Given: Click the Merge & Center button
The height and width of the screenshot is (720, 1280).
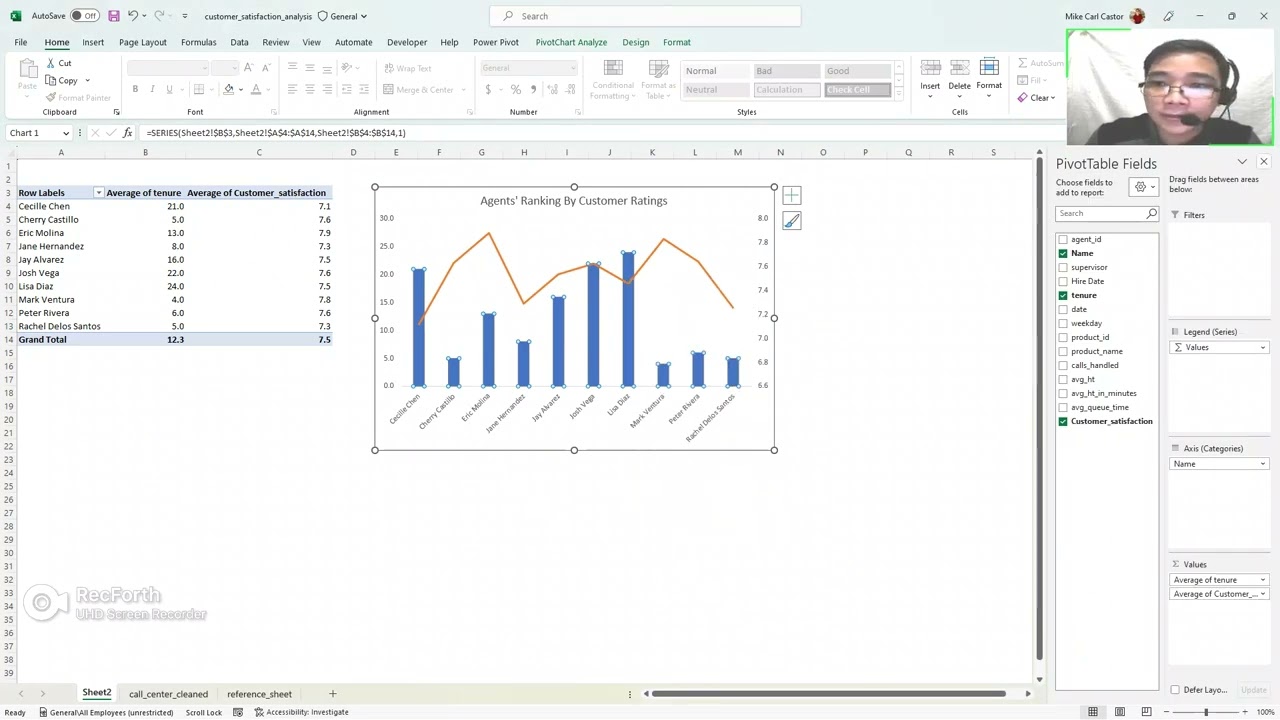Looking at the screenshot, I should coord(425,90).
